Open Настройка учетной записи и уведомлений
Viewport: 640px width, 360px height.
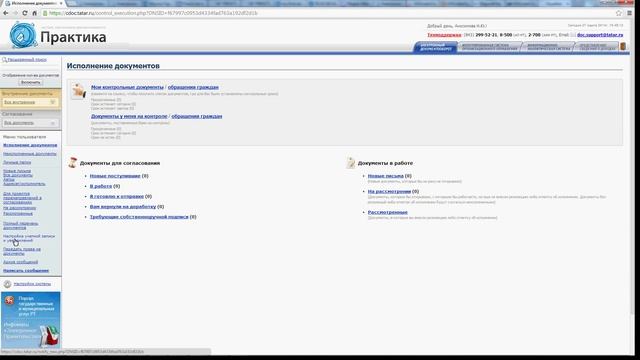click(x=29, y=238)
